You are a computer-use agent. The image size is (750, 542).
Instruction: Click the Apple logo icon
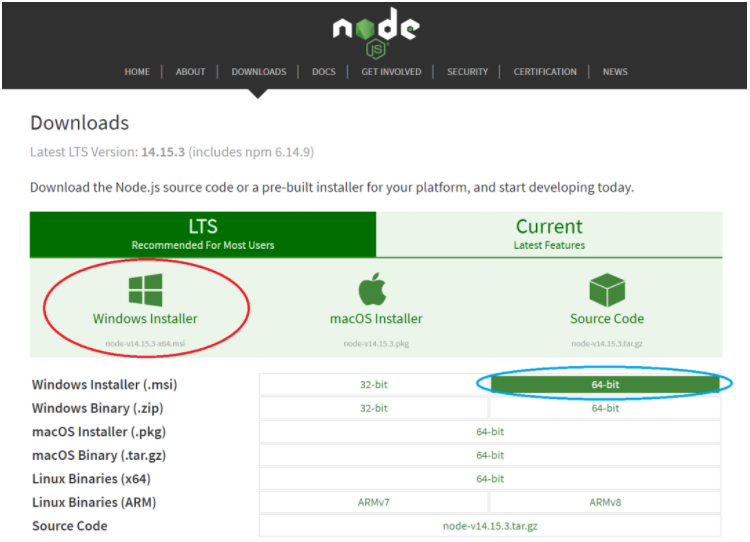(373, 289)
